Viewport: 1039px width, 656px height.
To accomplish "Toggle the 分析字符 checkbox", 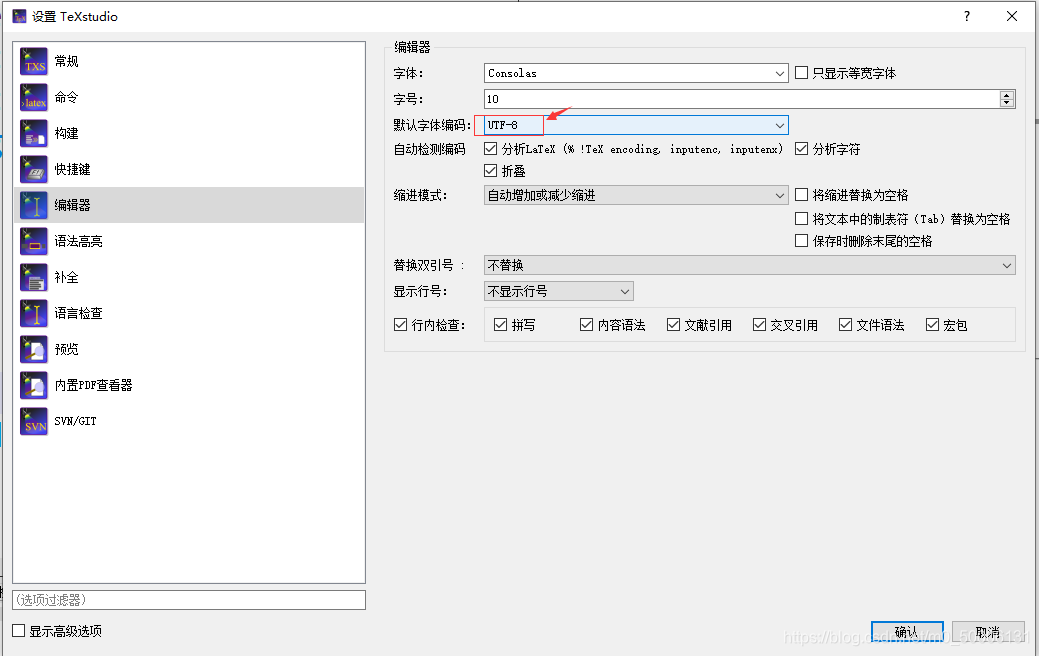I will click(801, 148).
